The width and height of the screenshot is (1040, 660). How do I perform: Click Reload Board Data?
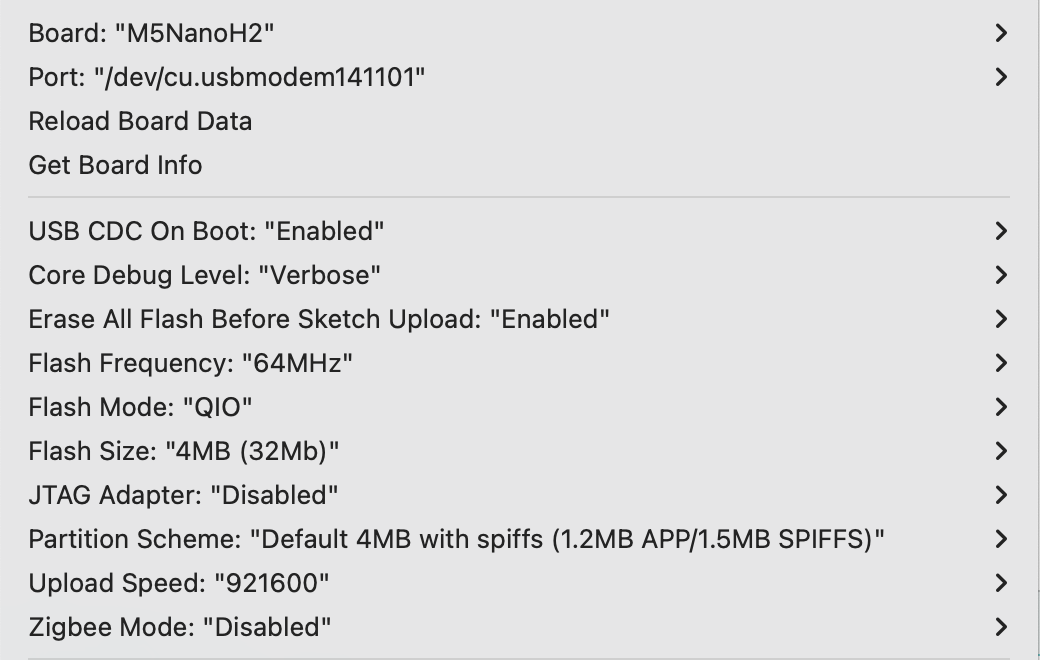tap(140, 121)
